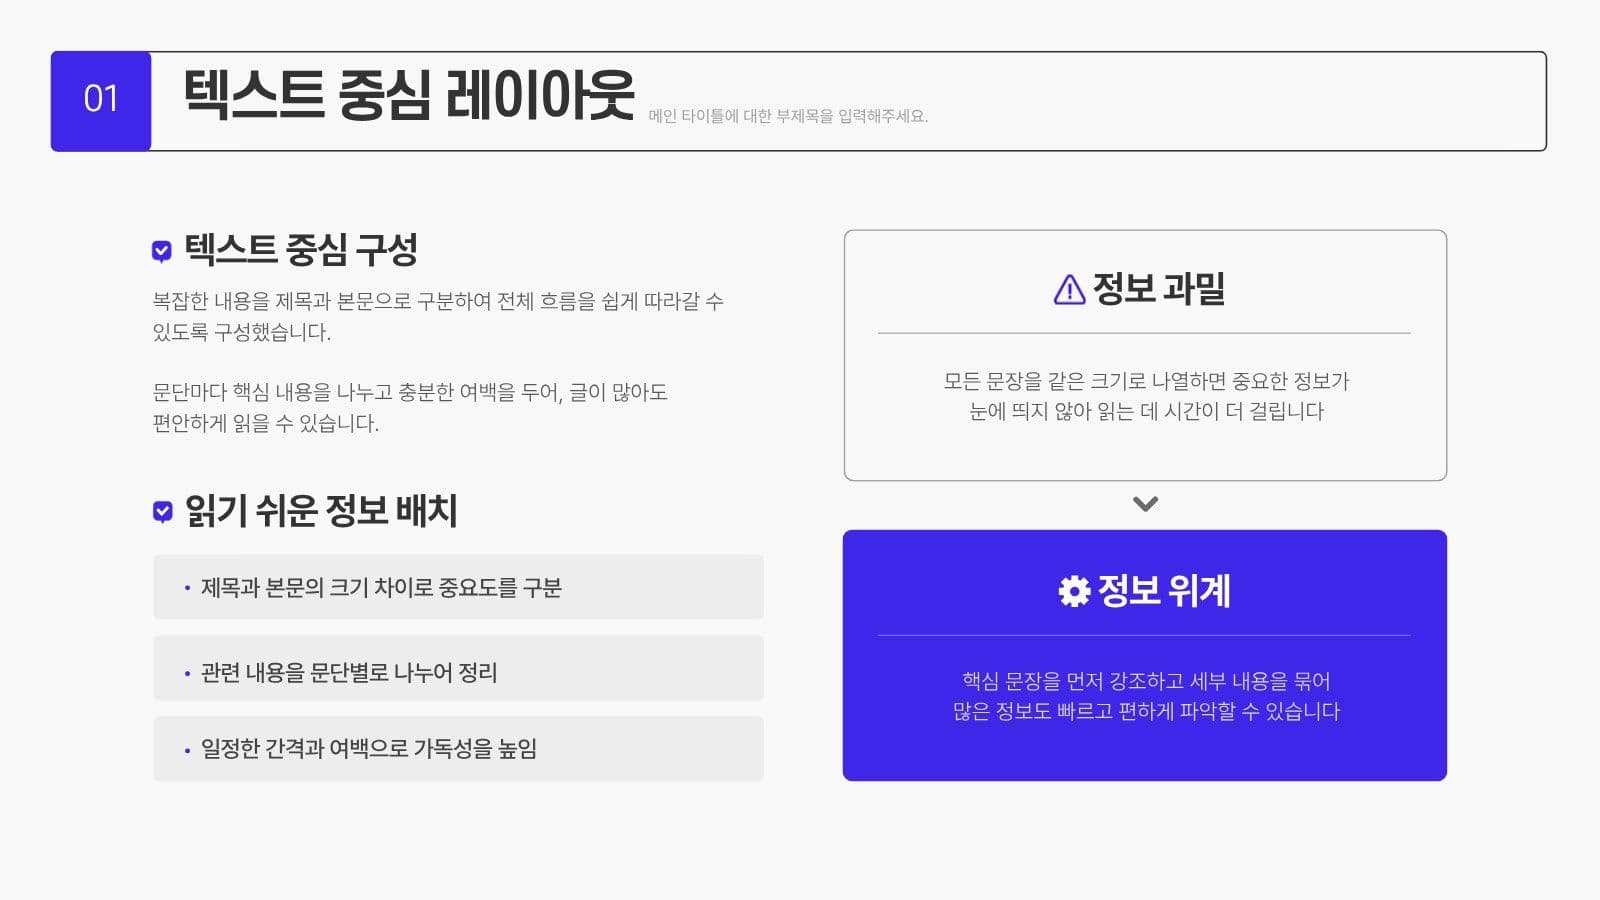1600x900 pixels.
Task: Click the text 핵심 문장을 먼저 강조하고 세부 내용을 묶어
Action: pos(1146,681)
